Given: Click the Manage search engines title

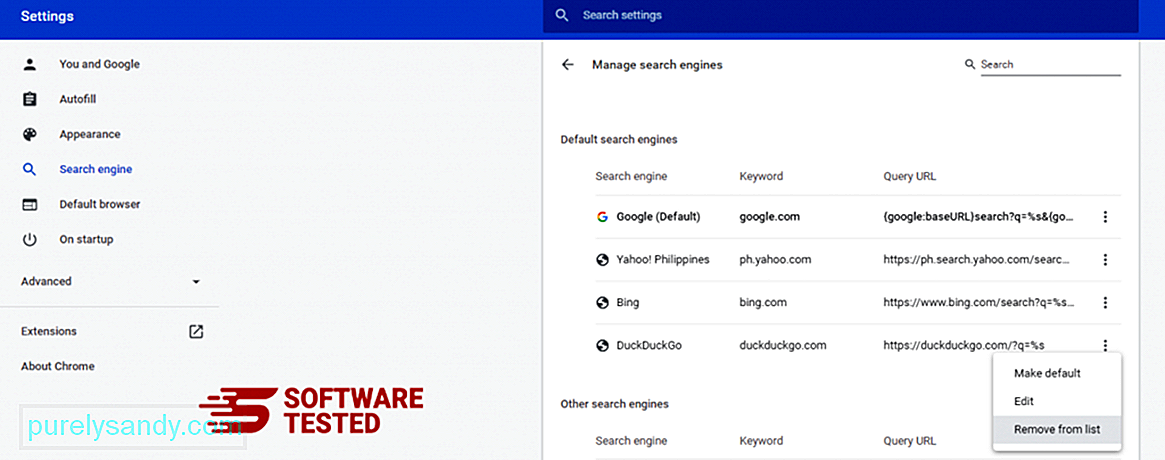Looking at the screenshot, I should tap(657, 65).
